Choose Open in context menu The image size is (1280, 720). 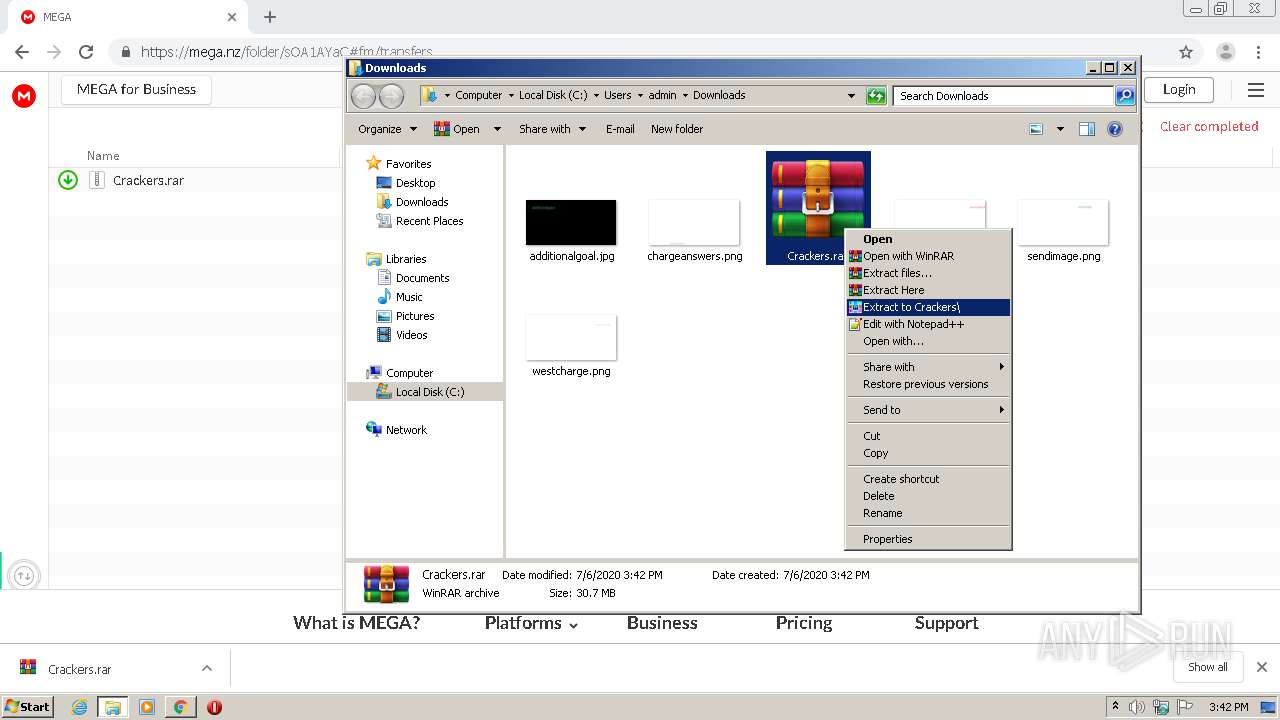pos(928,239)
